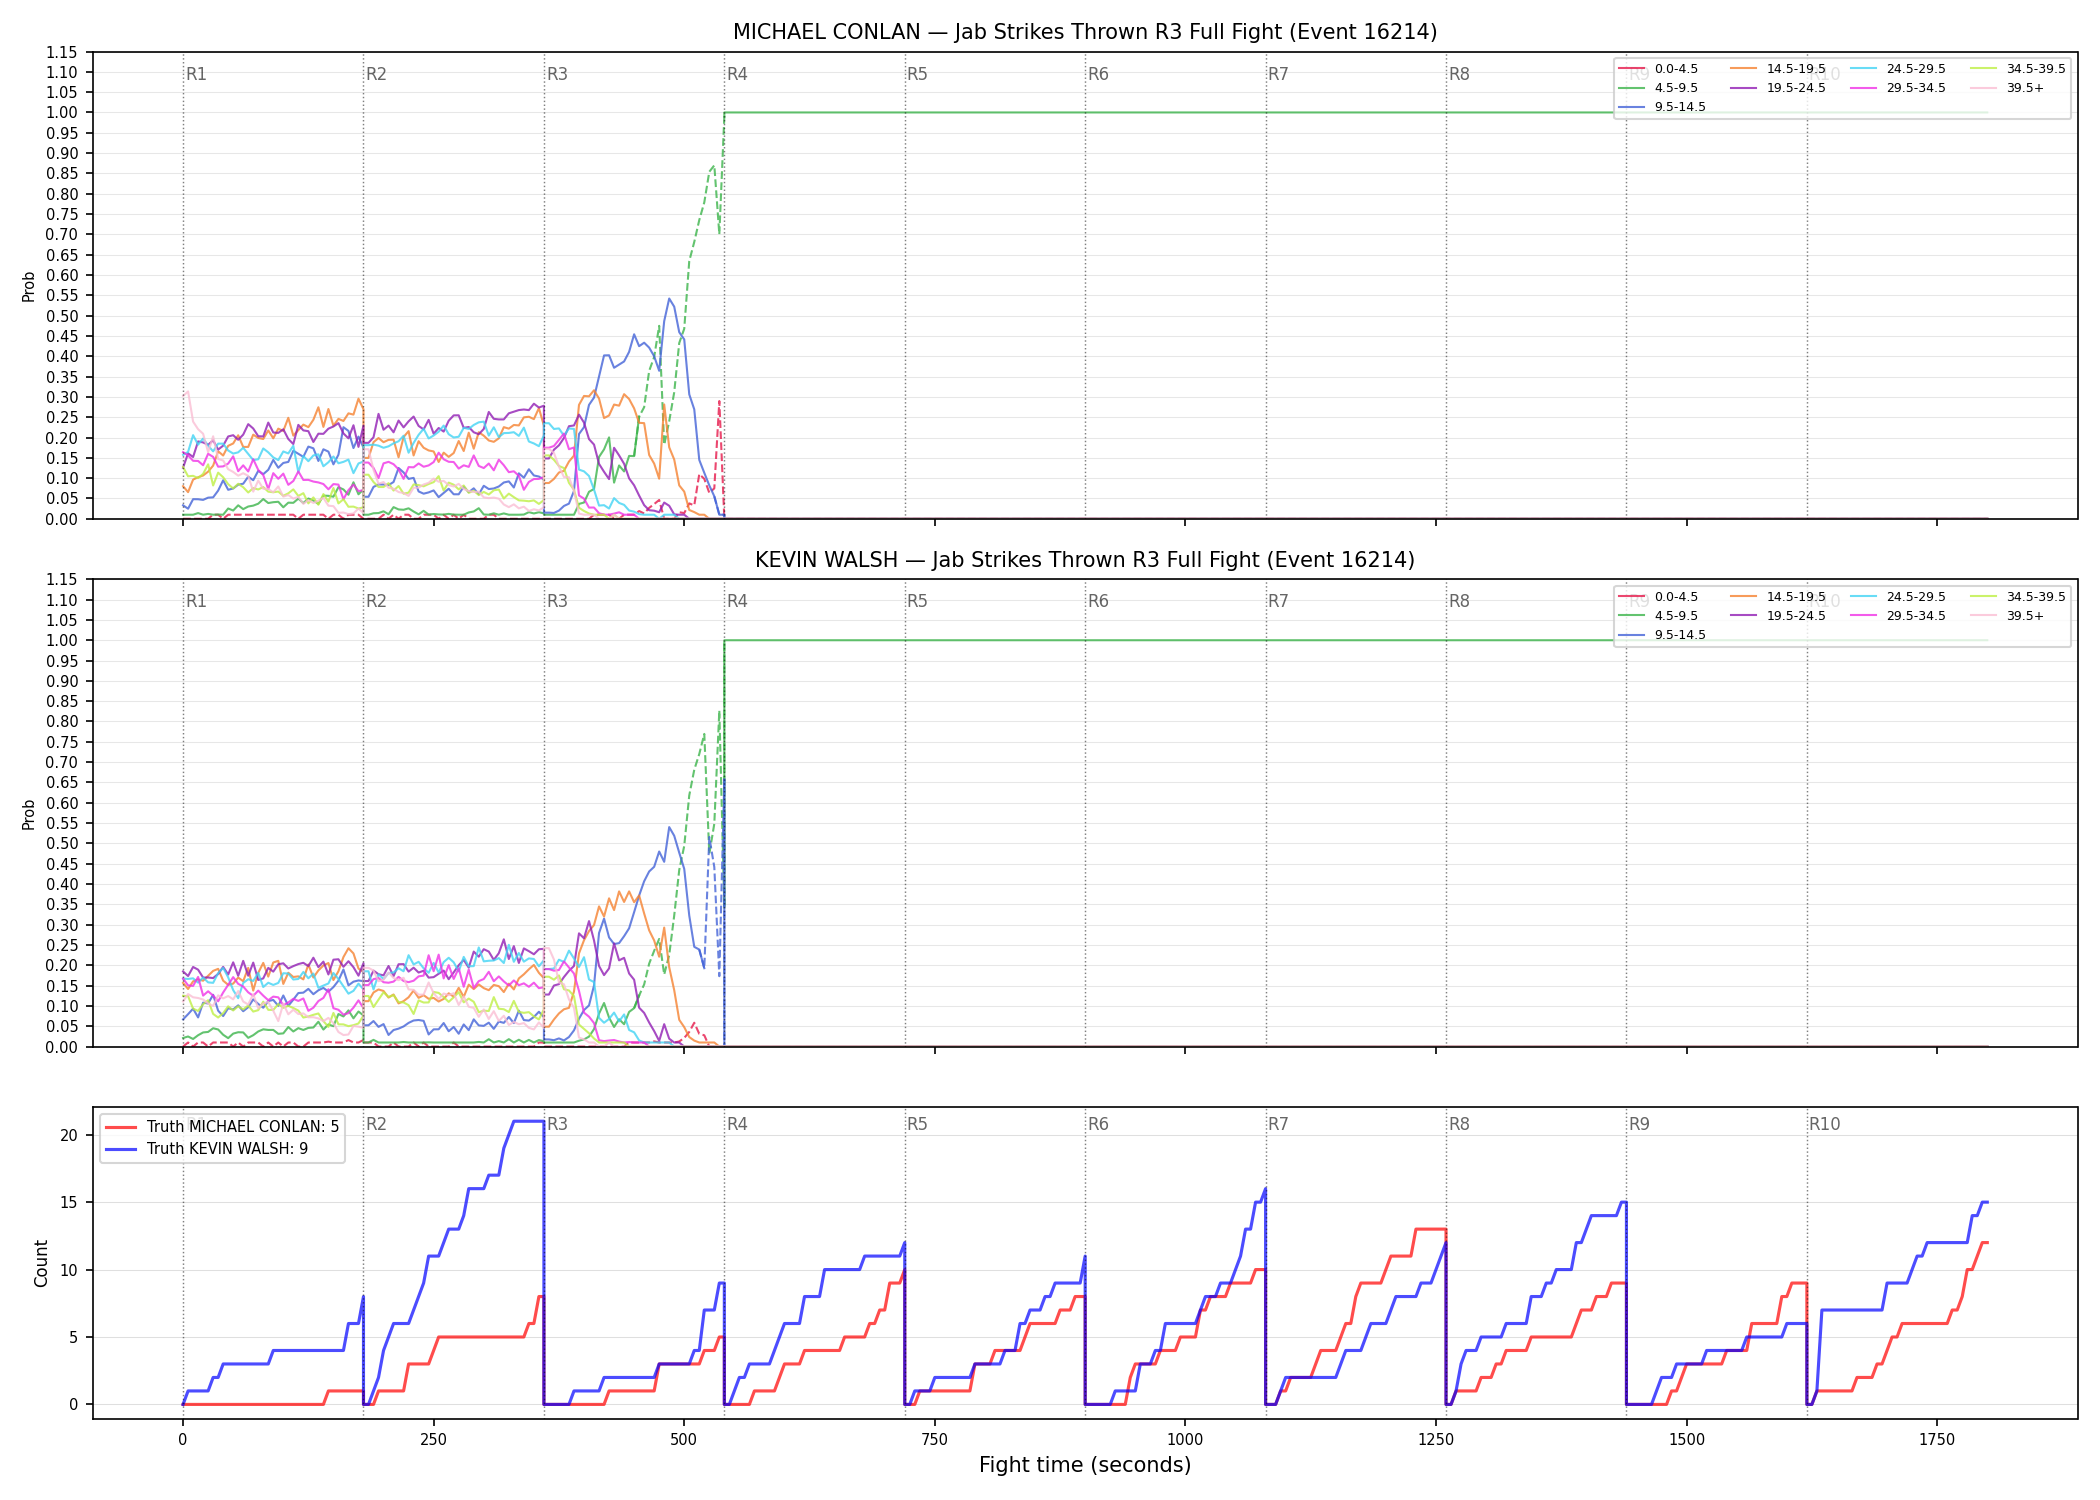This screenshot has height=1500, width=2100.
Task: Select the 34.5-39.5 legend entry in Conlan chart
Action: (x=2019, y=69)
